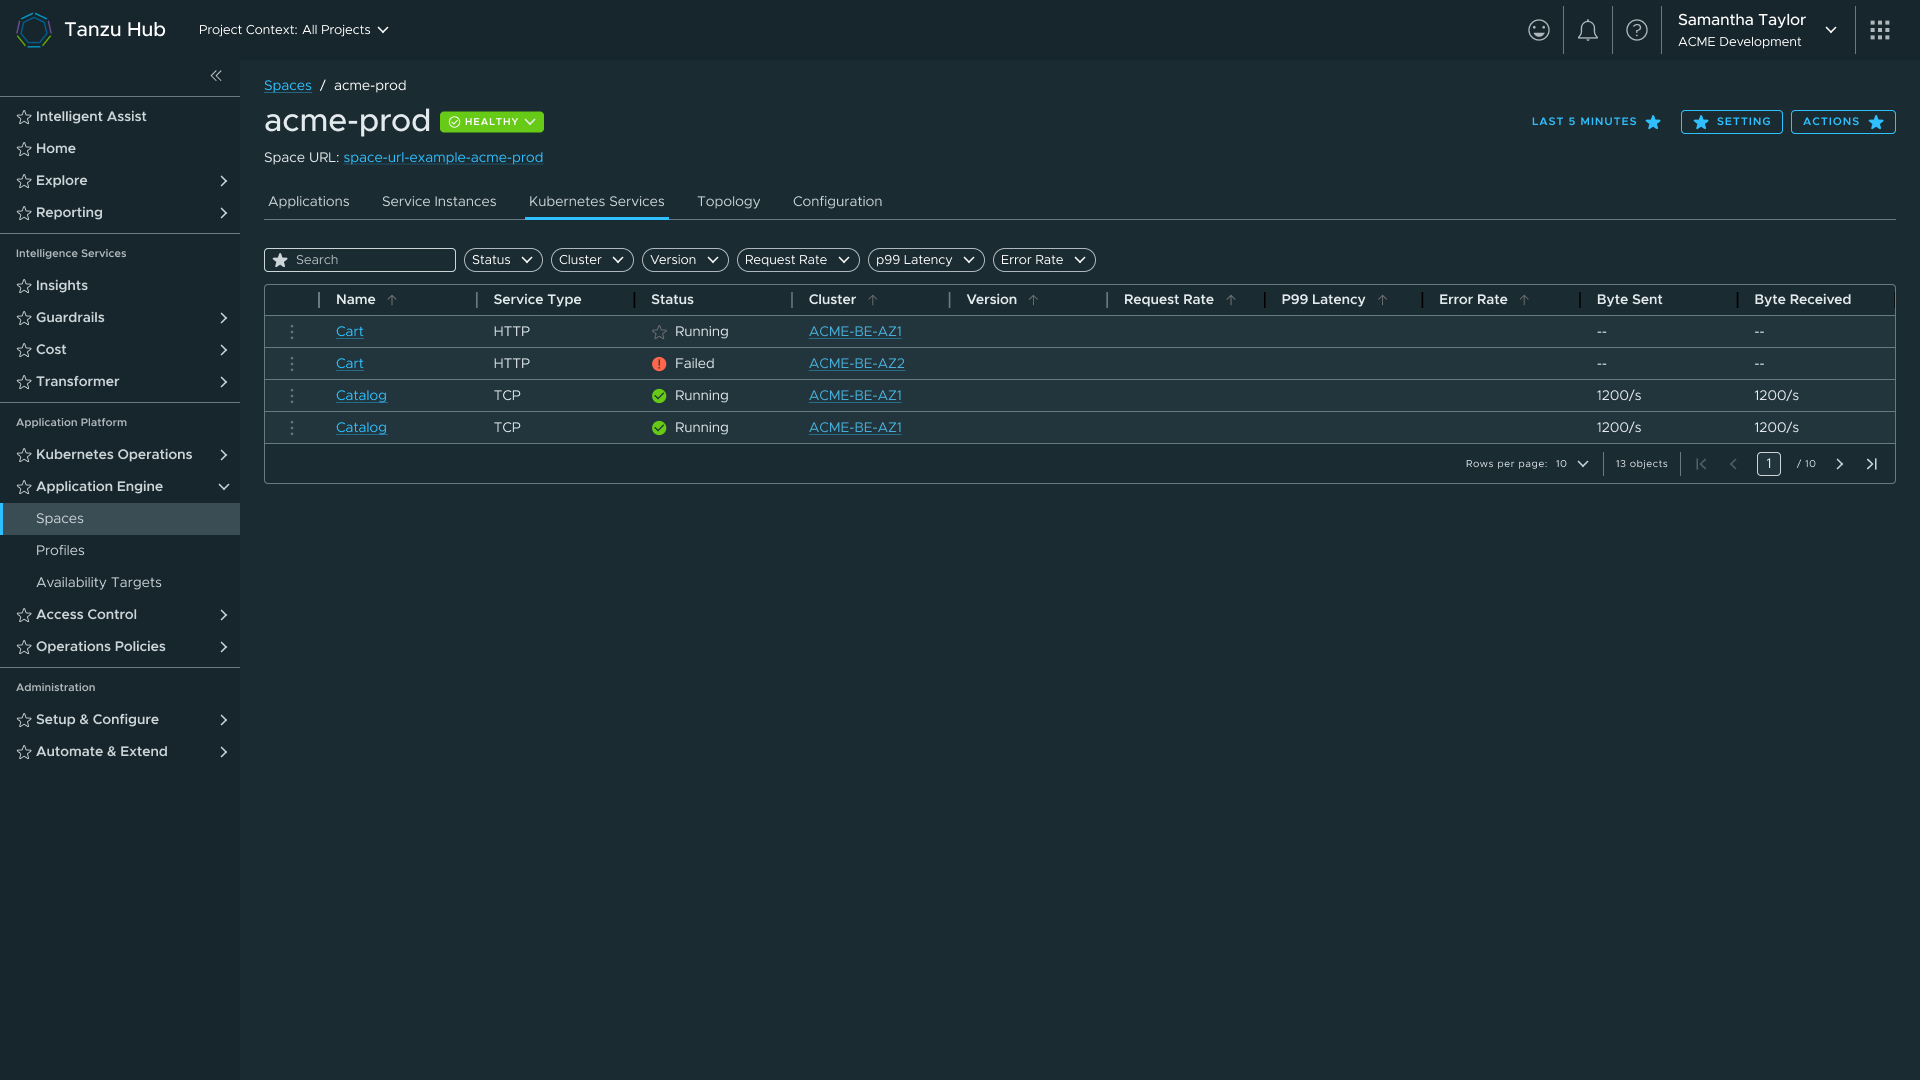Switch to Applications tab

[309, 202]
